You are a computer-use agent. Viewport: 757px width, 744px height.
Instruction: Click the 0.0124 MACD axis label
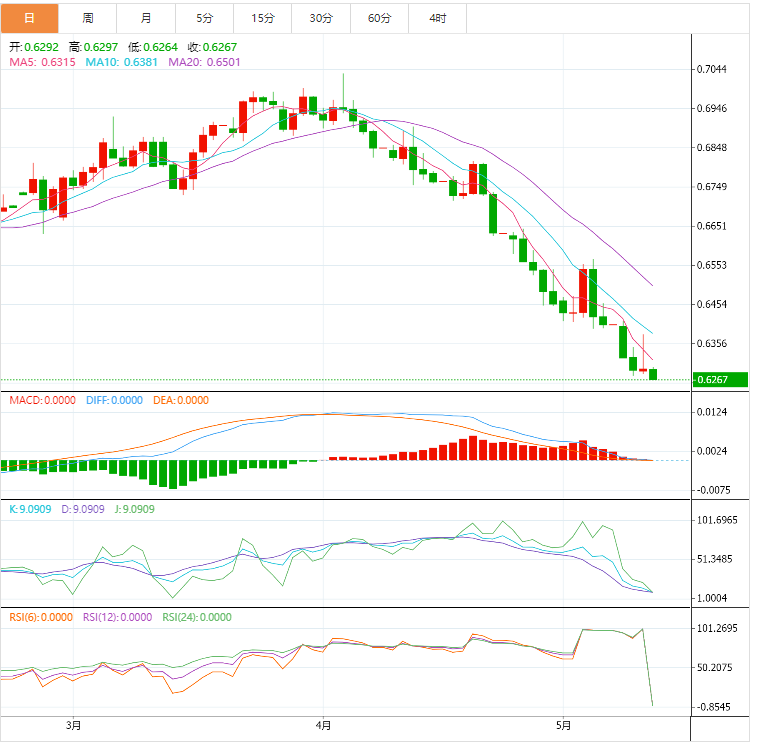[712, 412]
